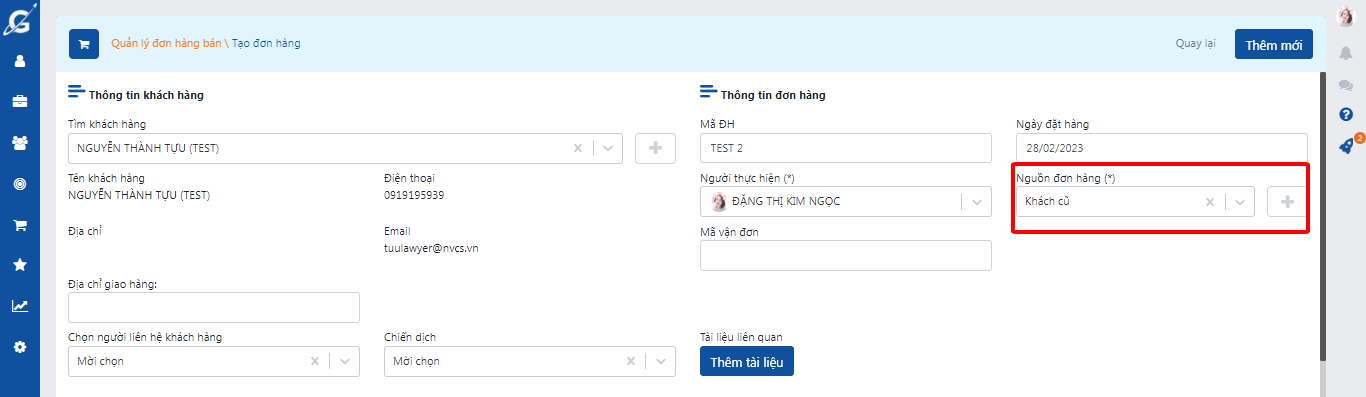Open the target/goal sidebar icon
Viewport: 1366px width, 397px height.
point(19,183)
